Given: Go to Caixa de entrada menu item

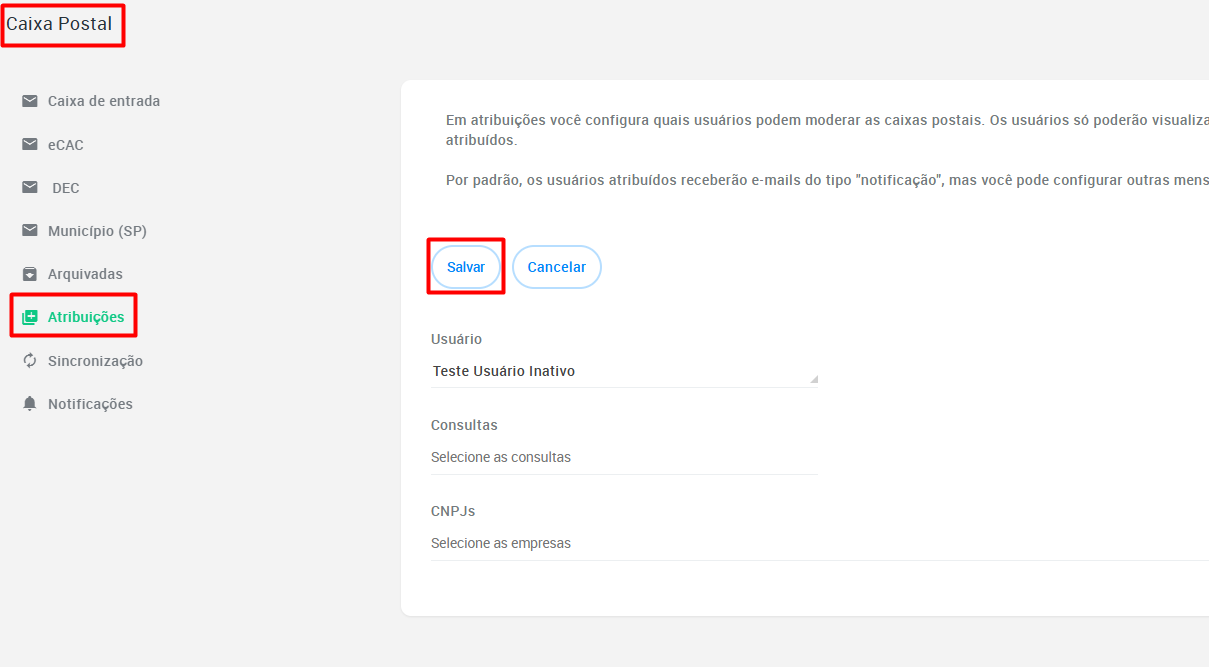Looking at the screenshot, I should click(x=104, y=101).
